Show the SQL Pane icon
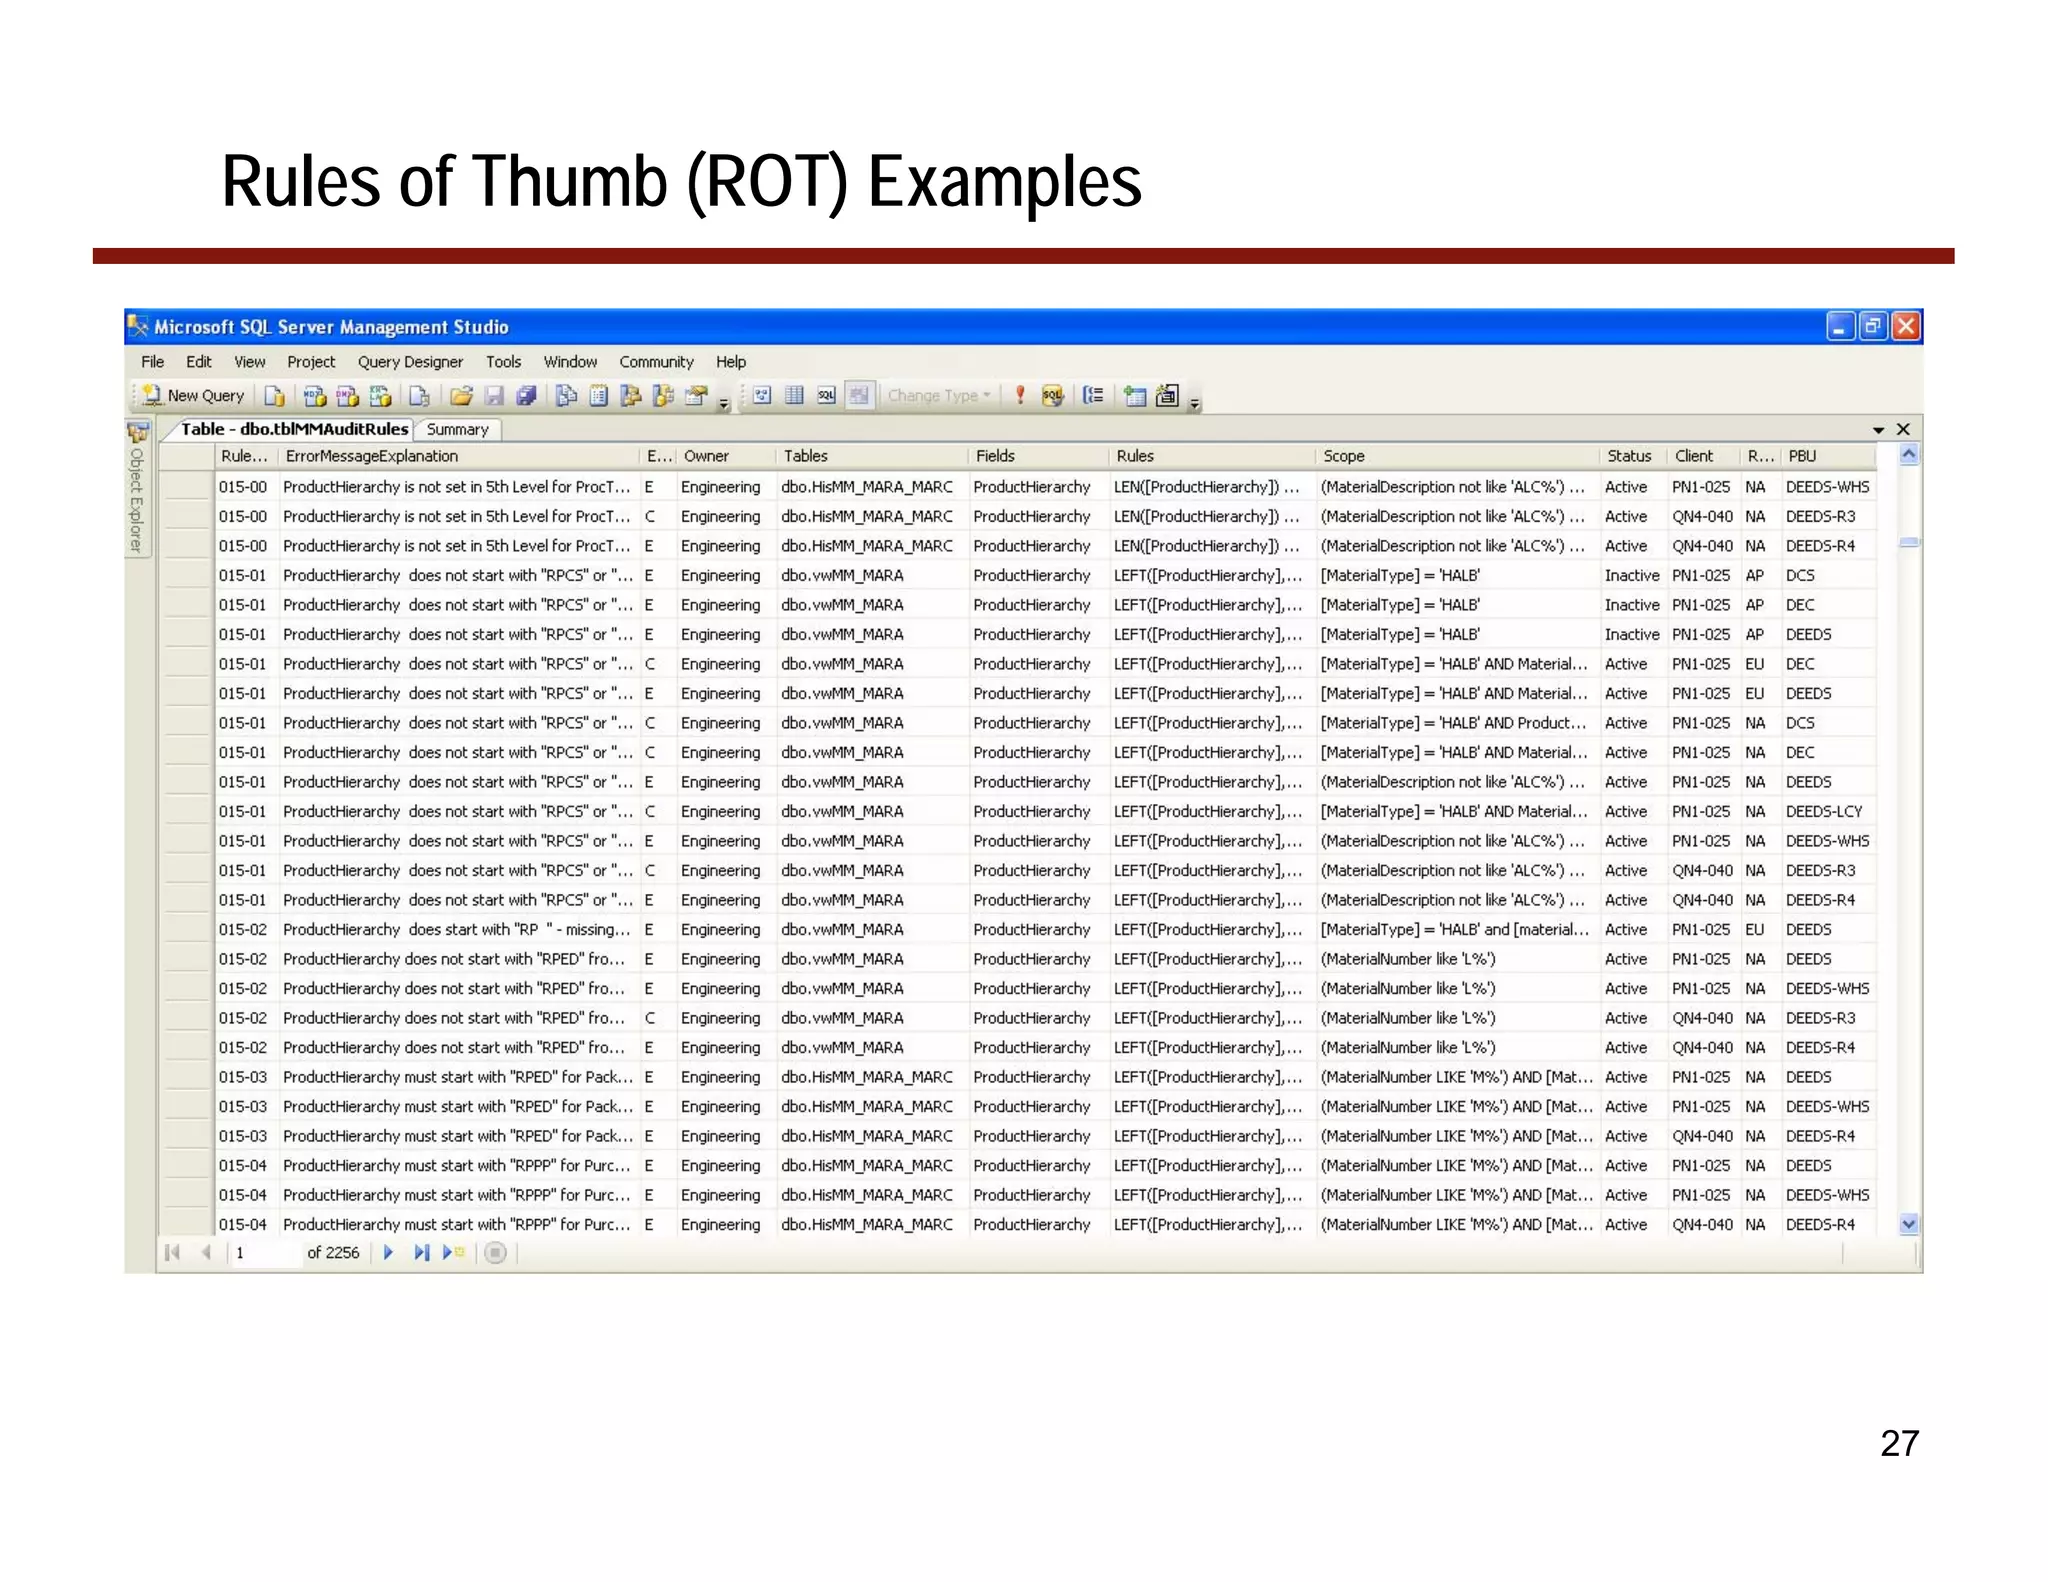The height and width of the screenshot is (1582, 2048). click(x=826, y=396)
